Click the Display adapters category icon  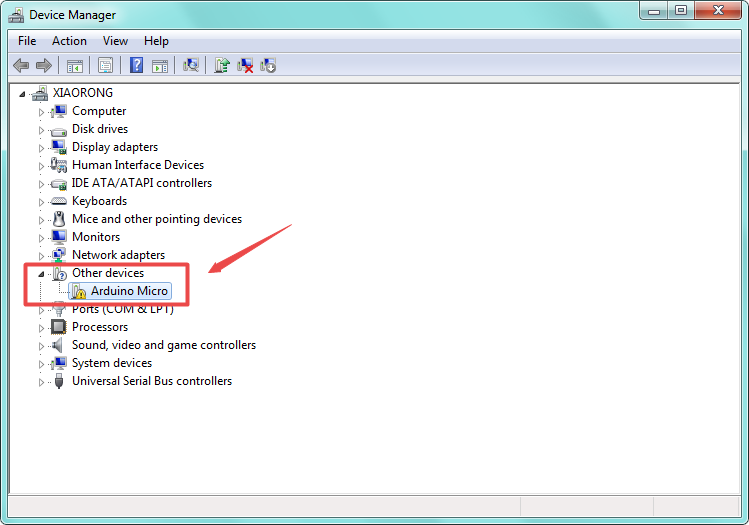(x=59, y=147)
